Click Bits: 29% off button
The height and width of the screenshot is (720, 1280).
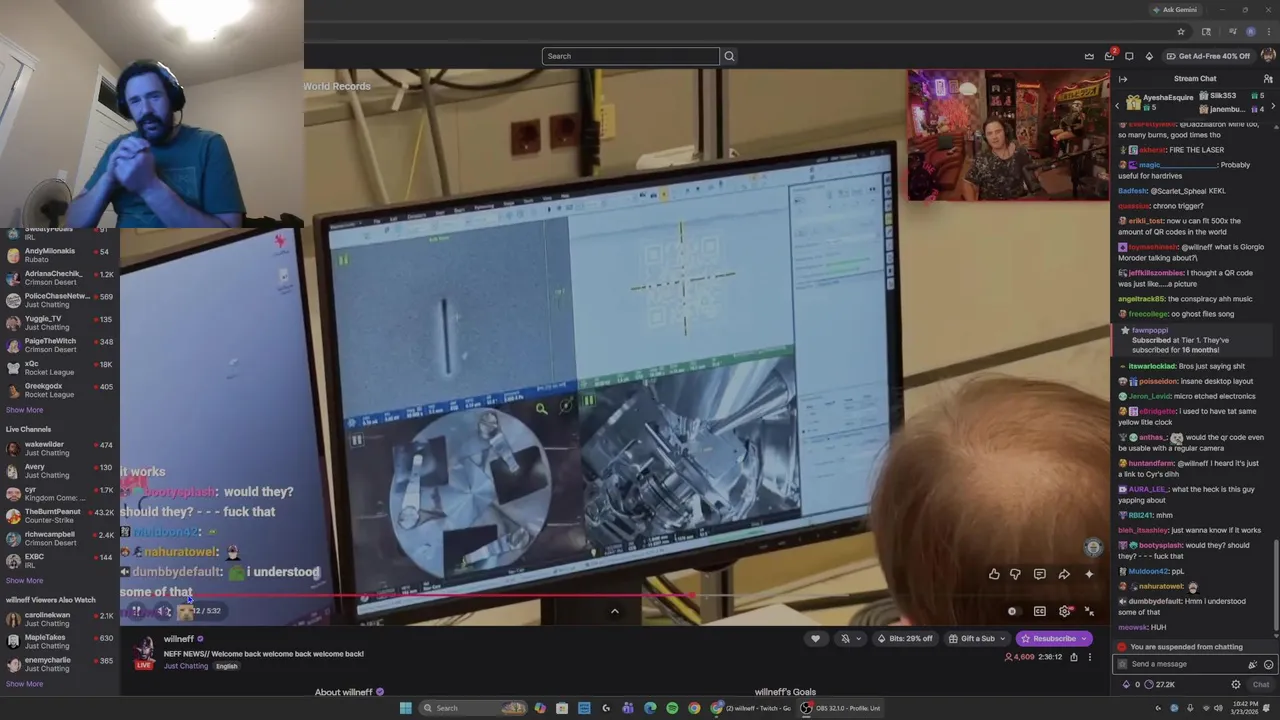(x=906, y=639)
